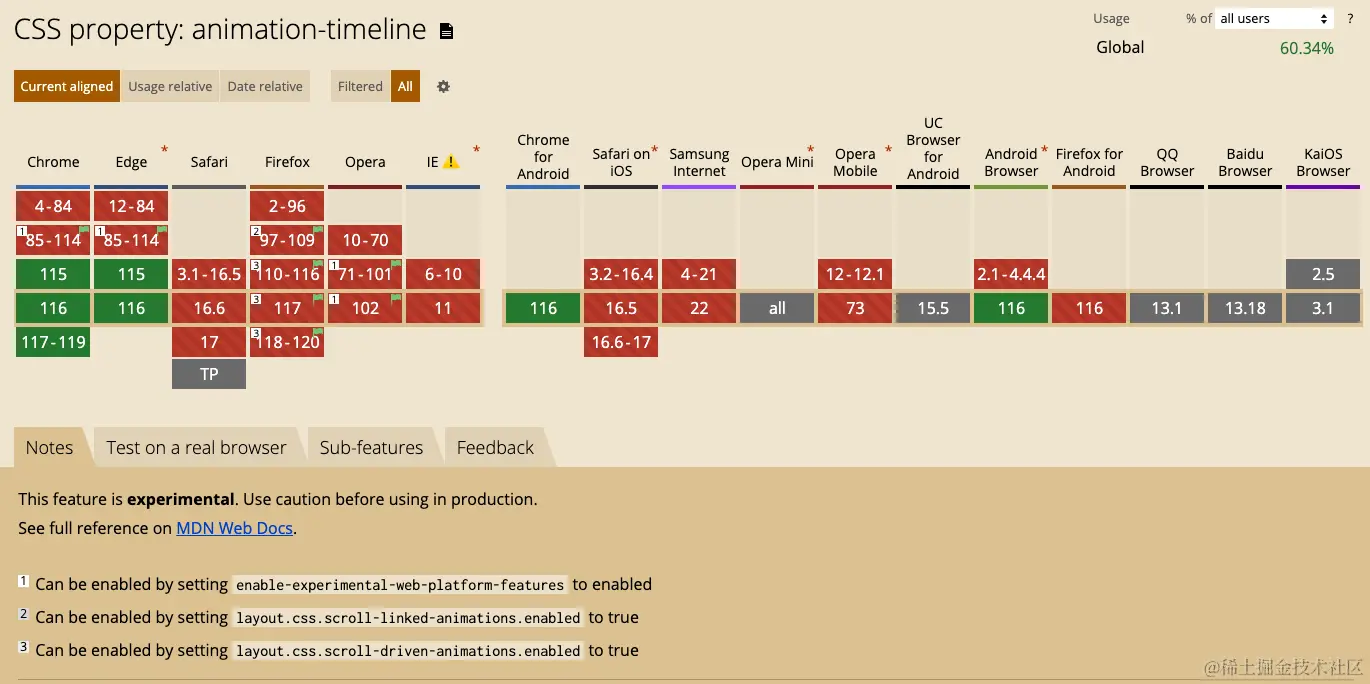Open the MDN Web Docs link
Viewport: 1370px width, 684px height.
(235, 528)
